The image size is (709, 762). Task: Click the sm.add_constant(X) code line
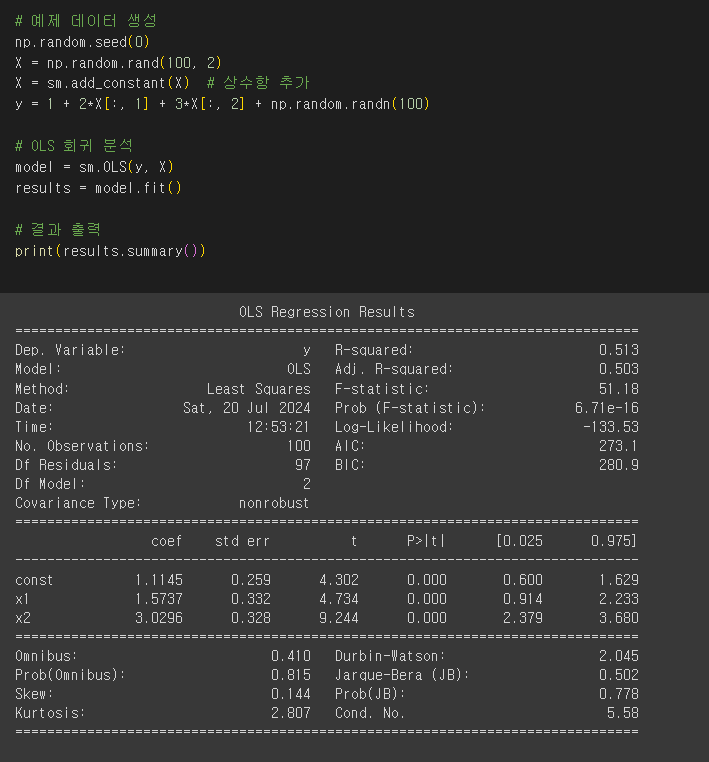(x=162, y=83)
